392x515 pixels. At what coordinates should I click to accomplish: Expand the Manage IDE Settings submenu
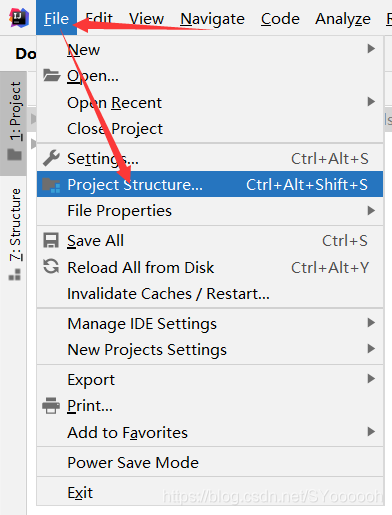tap(210, 323)
